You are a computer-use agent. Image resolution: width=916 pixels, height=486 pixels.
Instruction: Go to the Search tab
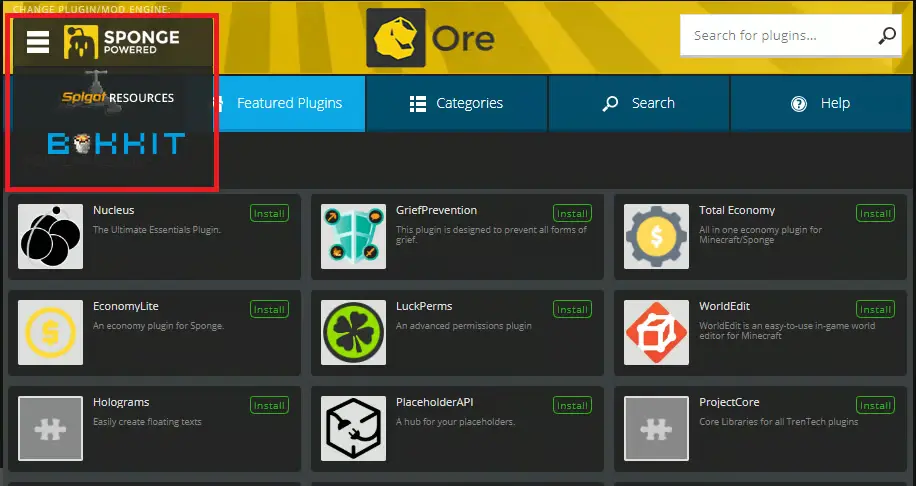[638, 103]
